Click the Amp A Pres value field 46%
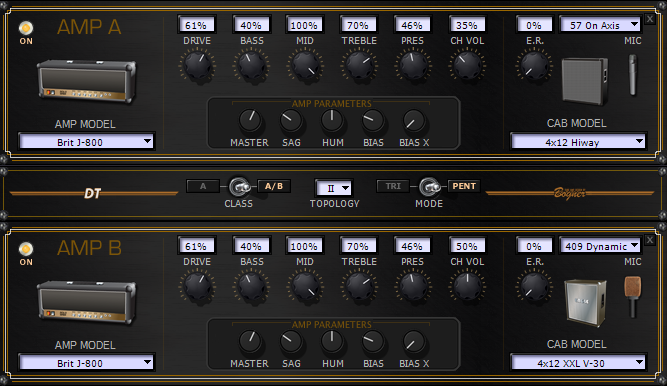Screen dimensions: 667x386 pyautogui.click(x=413, y=25)
